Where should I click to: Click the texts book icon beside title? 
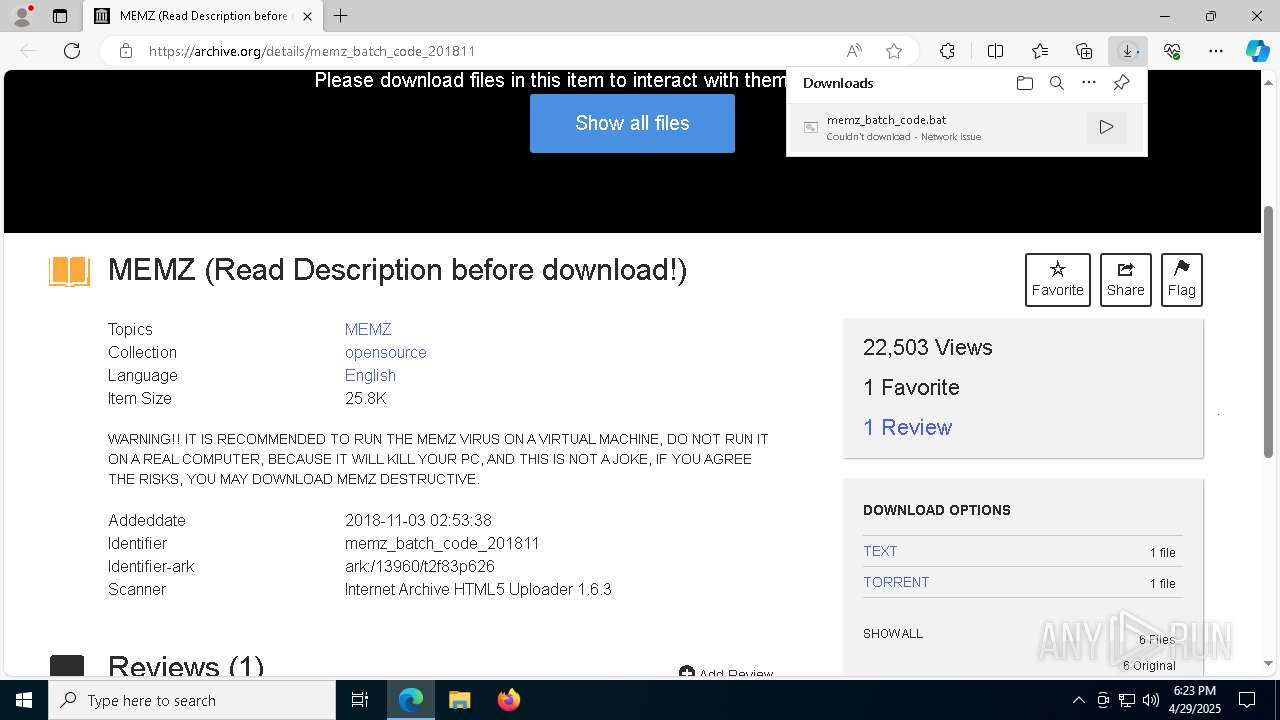pyautogui.click(x=70, y=271)
